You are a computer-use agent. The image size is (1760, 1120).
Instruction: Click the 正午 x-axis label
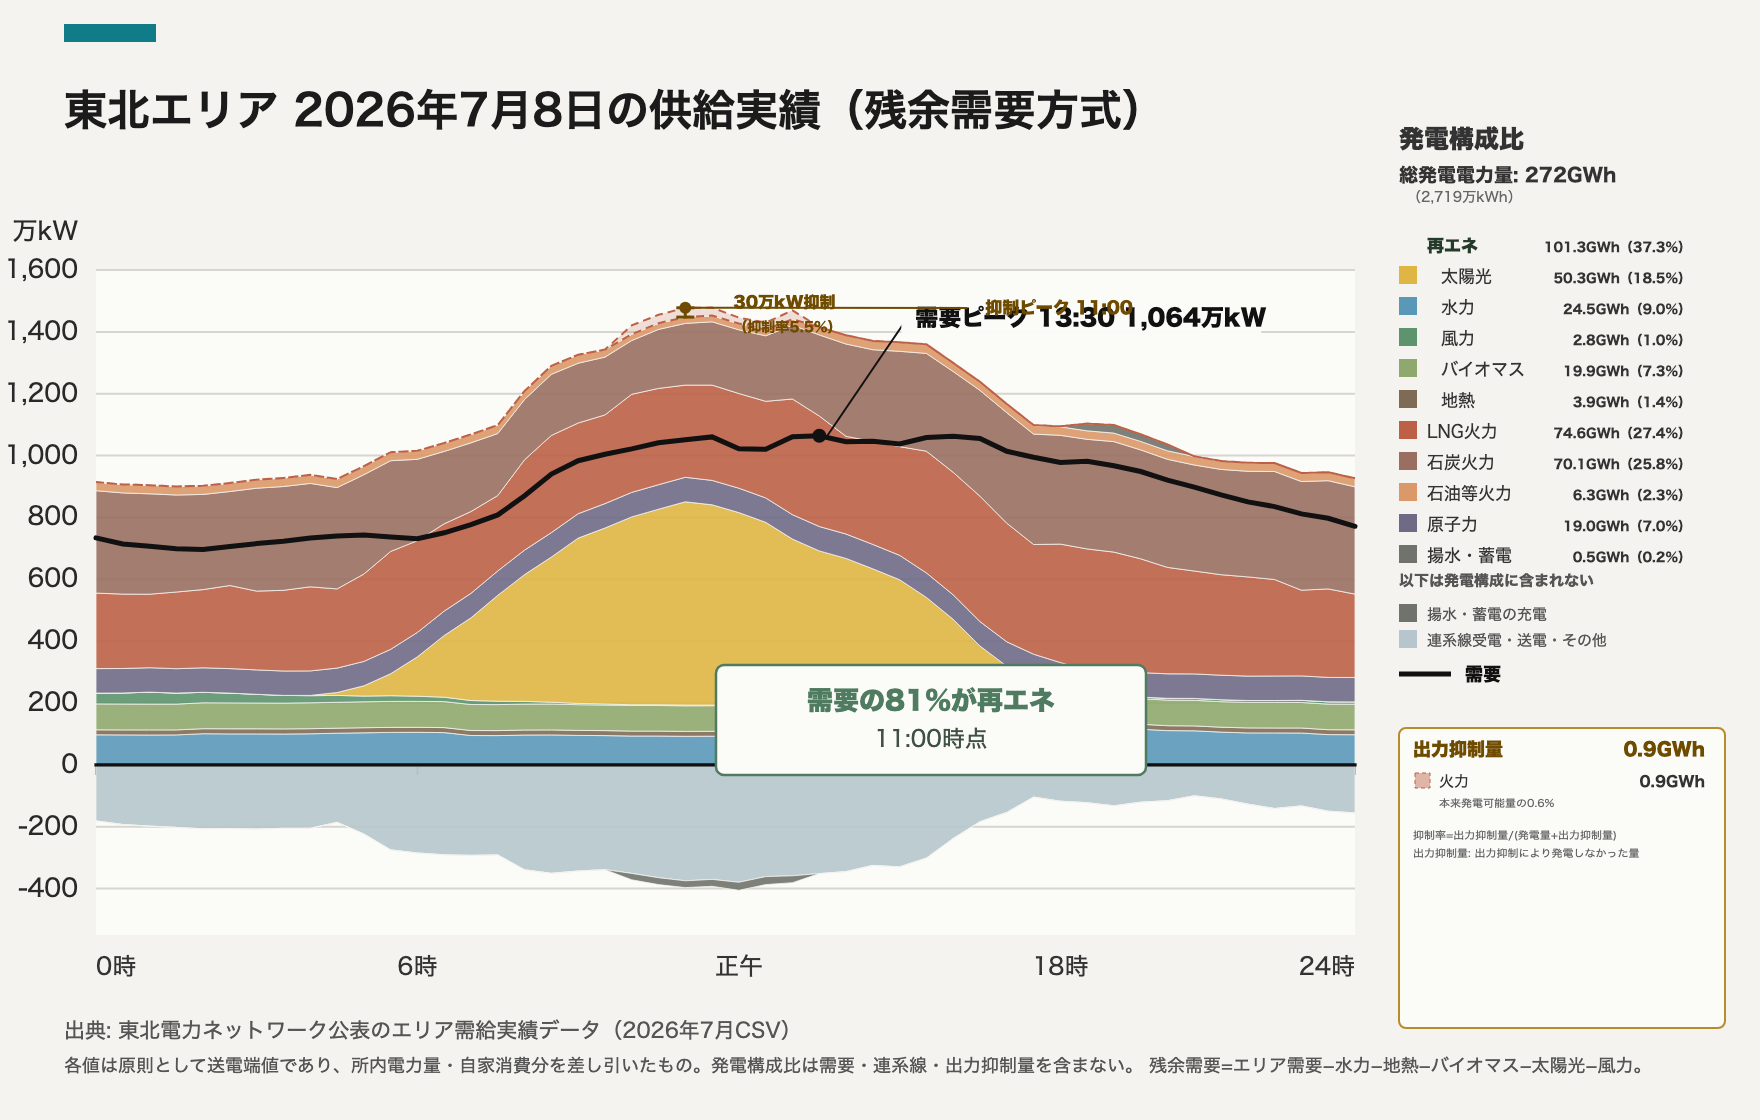[x=739, y=966]
